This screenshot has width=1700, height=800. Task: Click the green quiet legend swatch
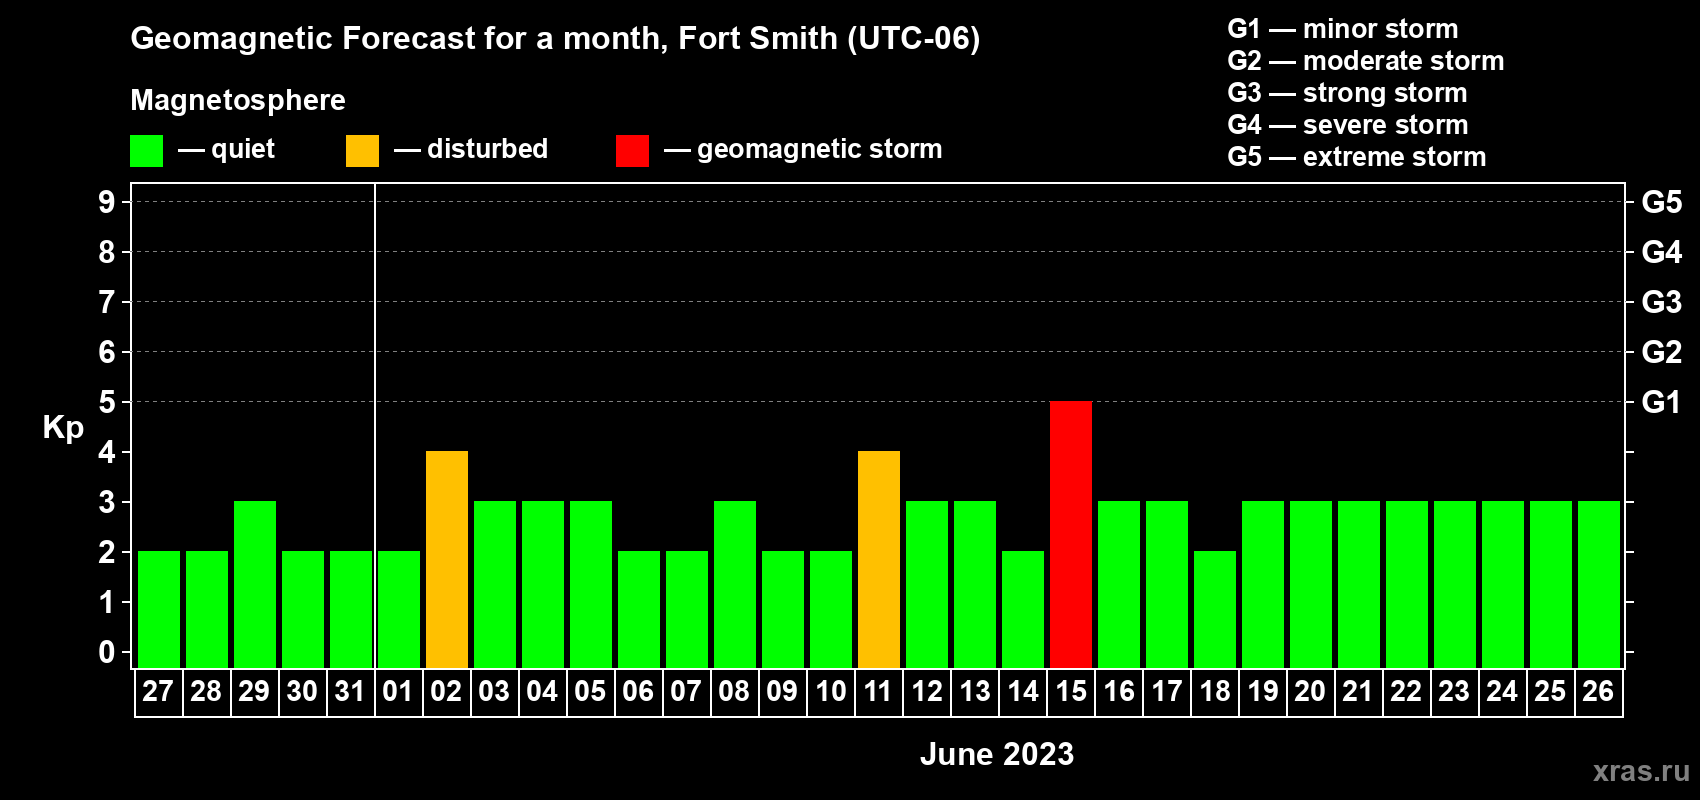click(146, 151)
